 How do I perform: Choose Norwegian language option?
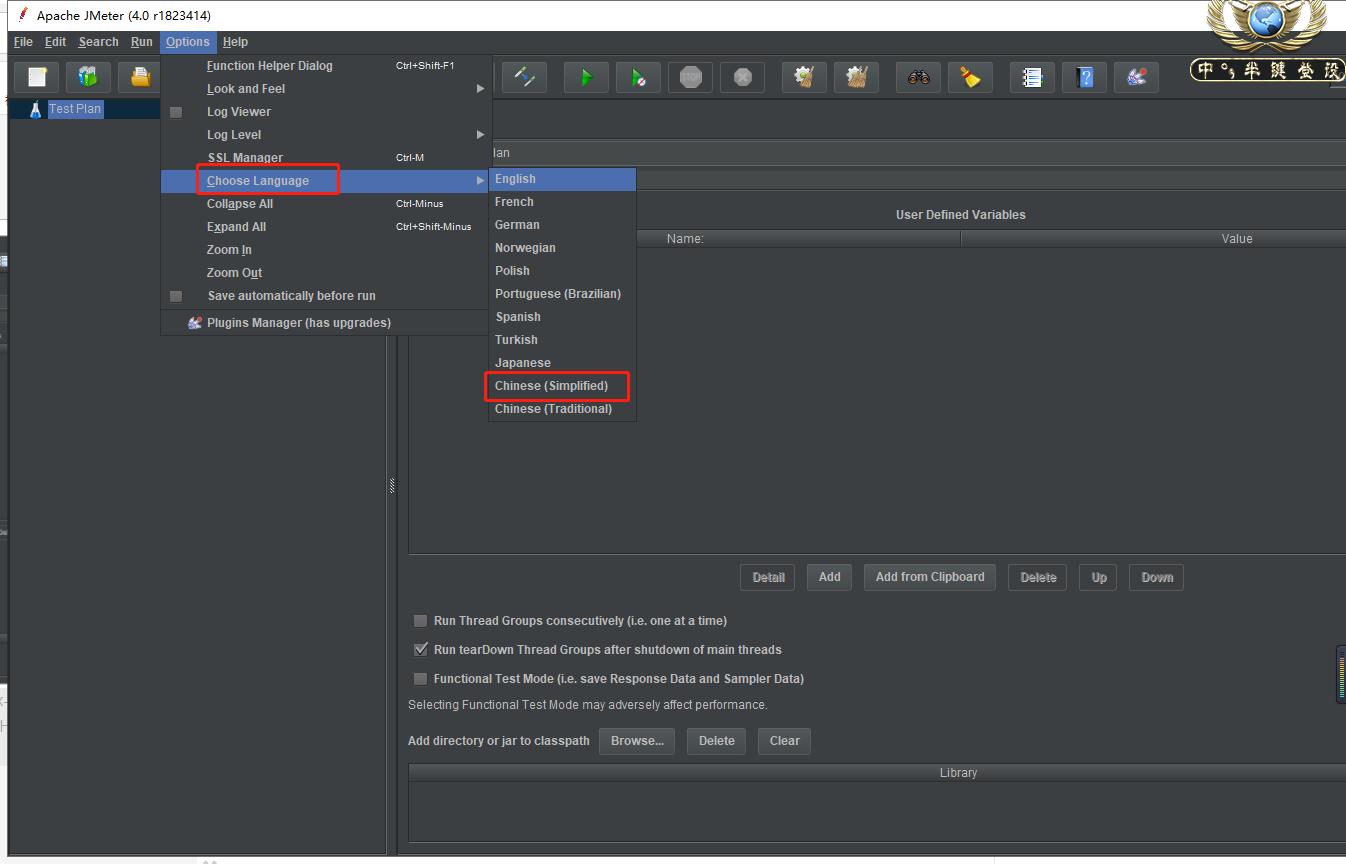(x=562, y=248)
